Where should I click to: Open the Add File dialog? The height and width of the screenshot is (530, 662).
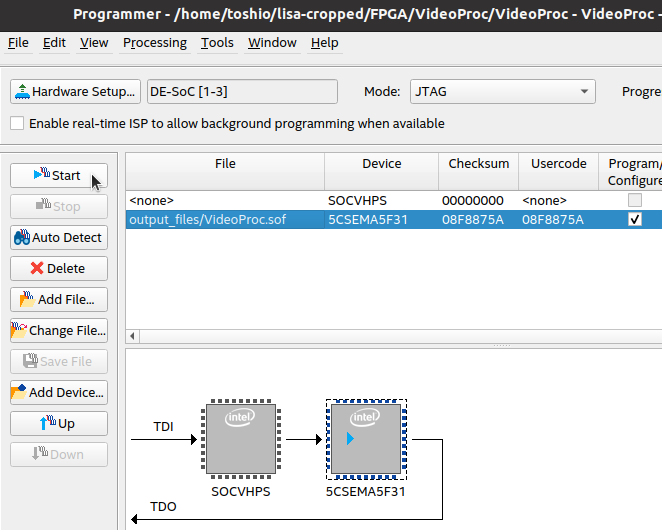point(59,299)
